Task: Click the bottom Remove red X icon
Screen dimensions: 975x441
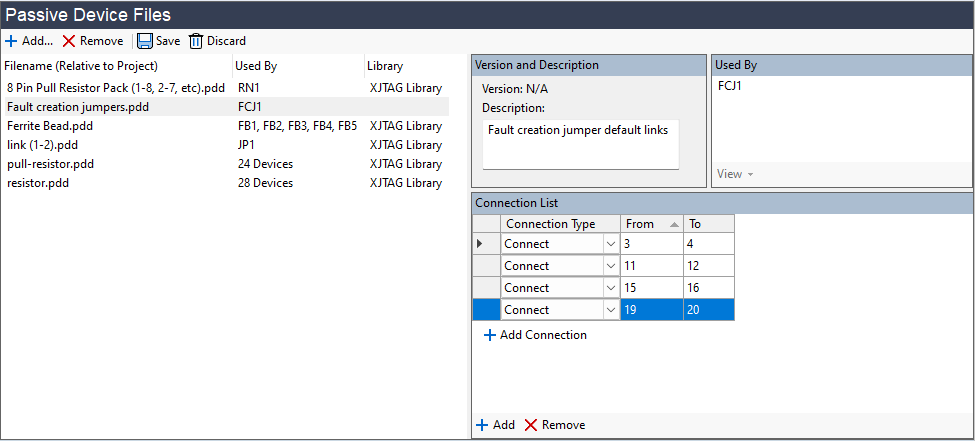Action: point(531,425)
